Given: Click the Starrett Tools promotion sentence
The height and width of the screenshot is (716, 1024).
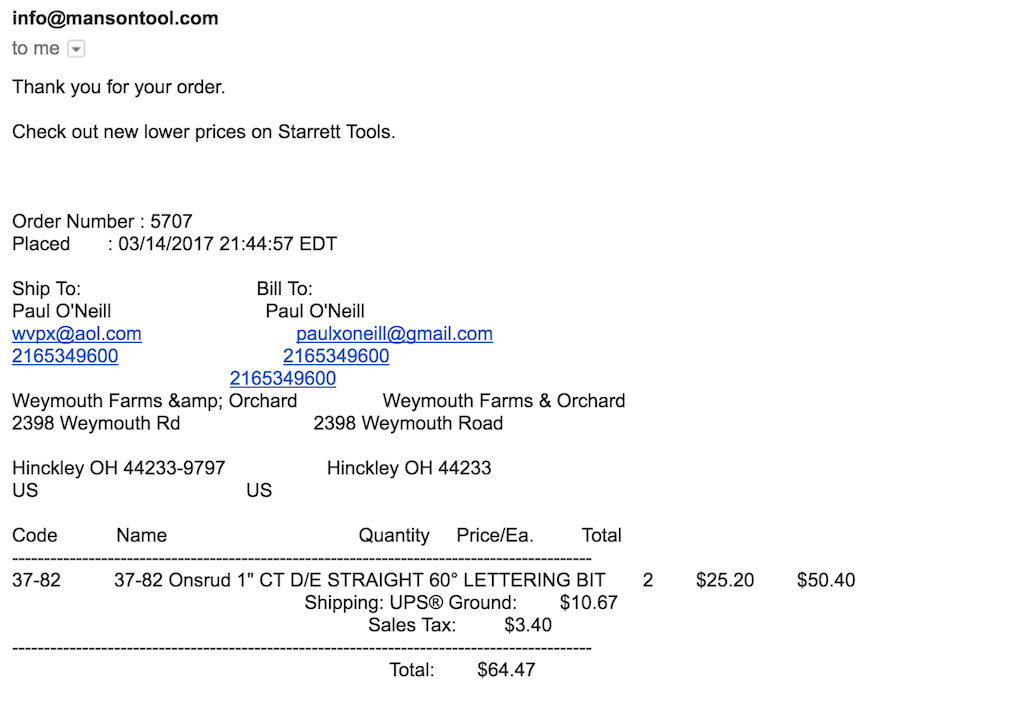Looking at the screenshot, I should [x=203, y=132].
